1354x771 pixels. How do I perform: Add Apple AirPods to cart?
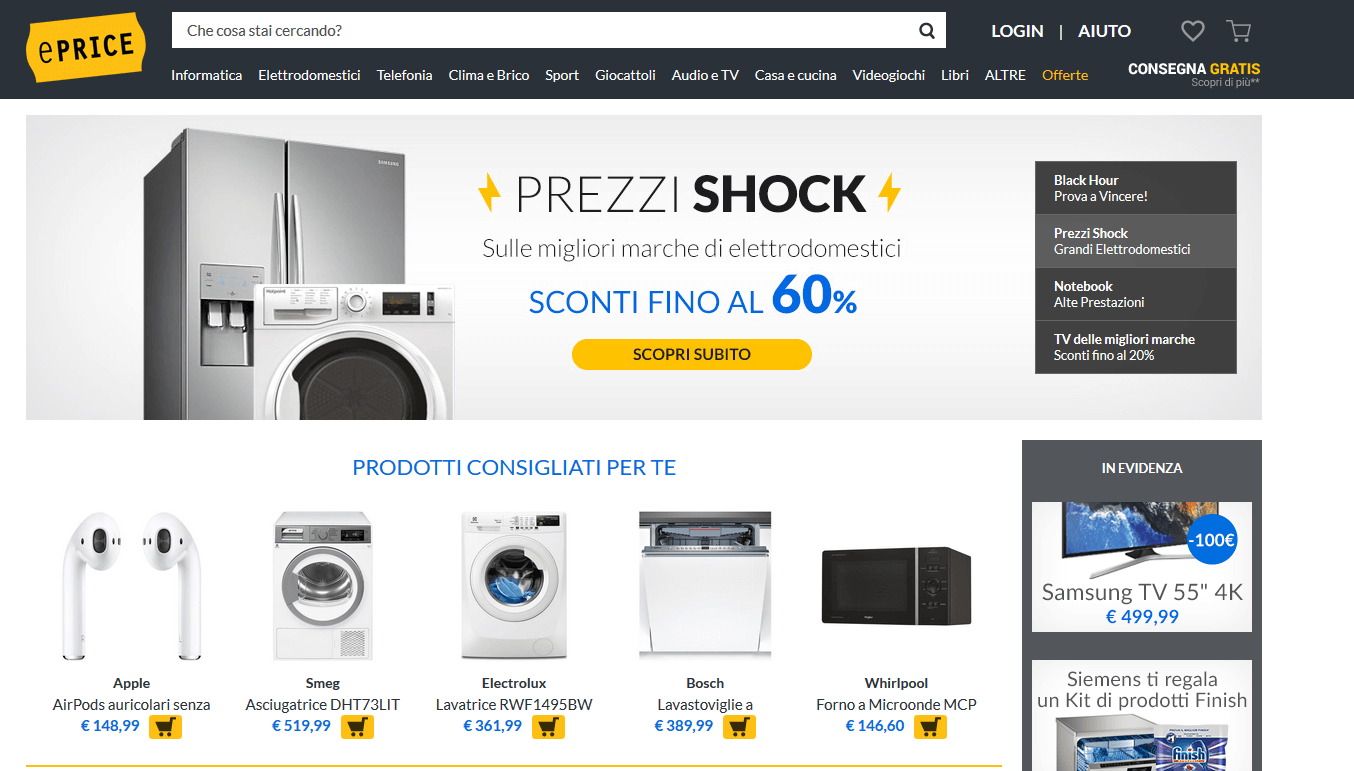coord(165,727)
